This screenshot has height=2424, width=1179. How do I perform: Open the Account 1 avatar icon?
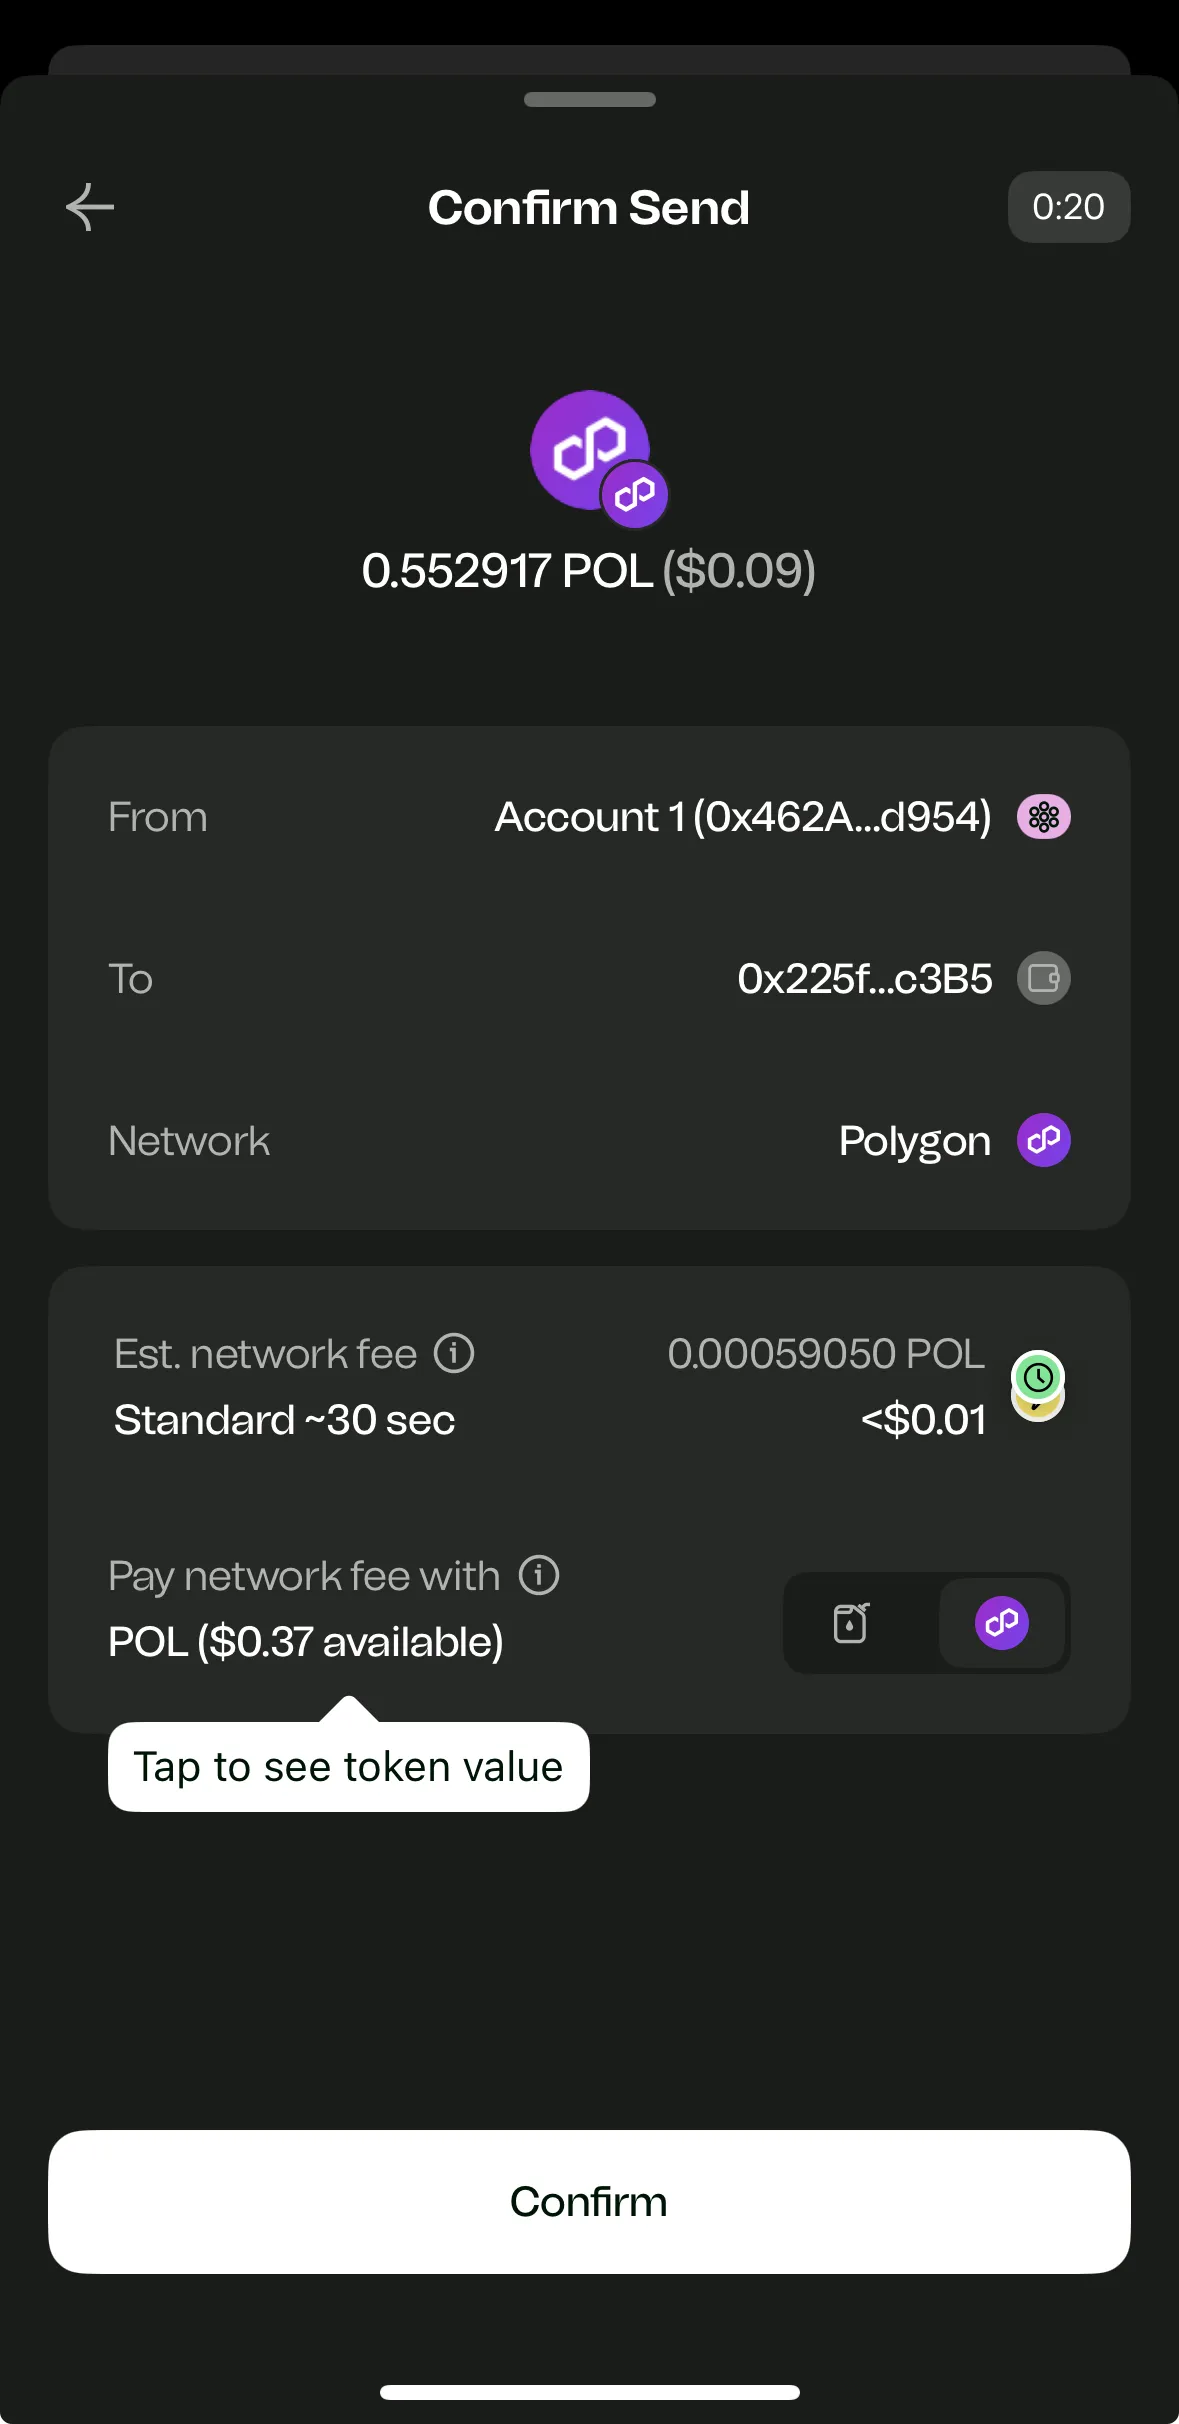click(1043, 815)
